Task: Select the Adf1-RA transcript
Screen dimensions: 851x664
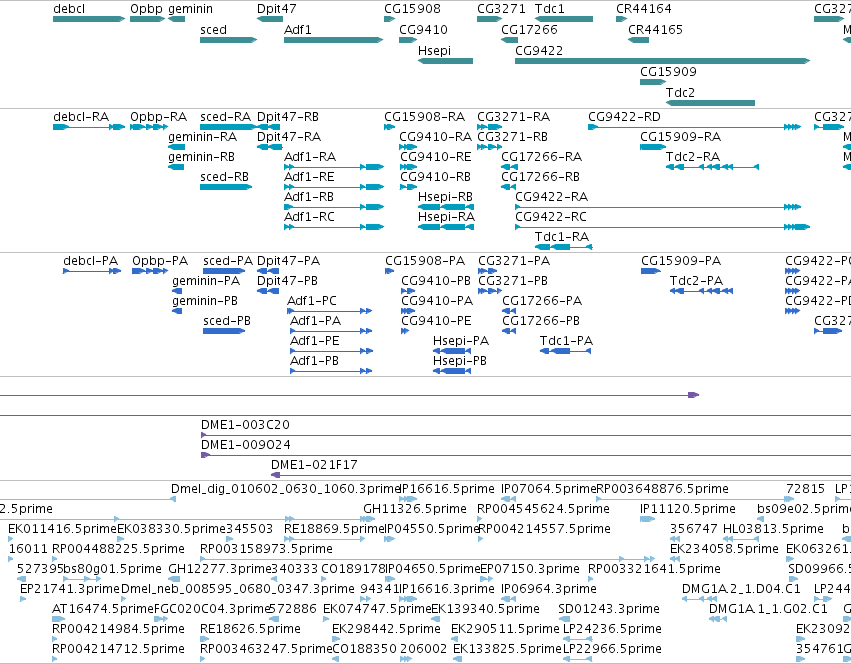Action: point(334,167)
